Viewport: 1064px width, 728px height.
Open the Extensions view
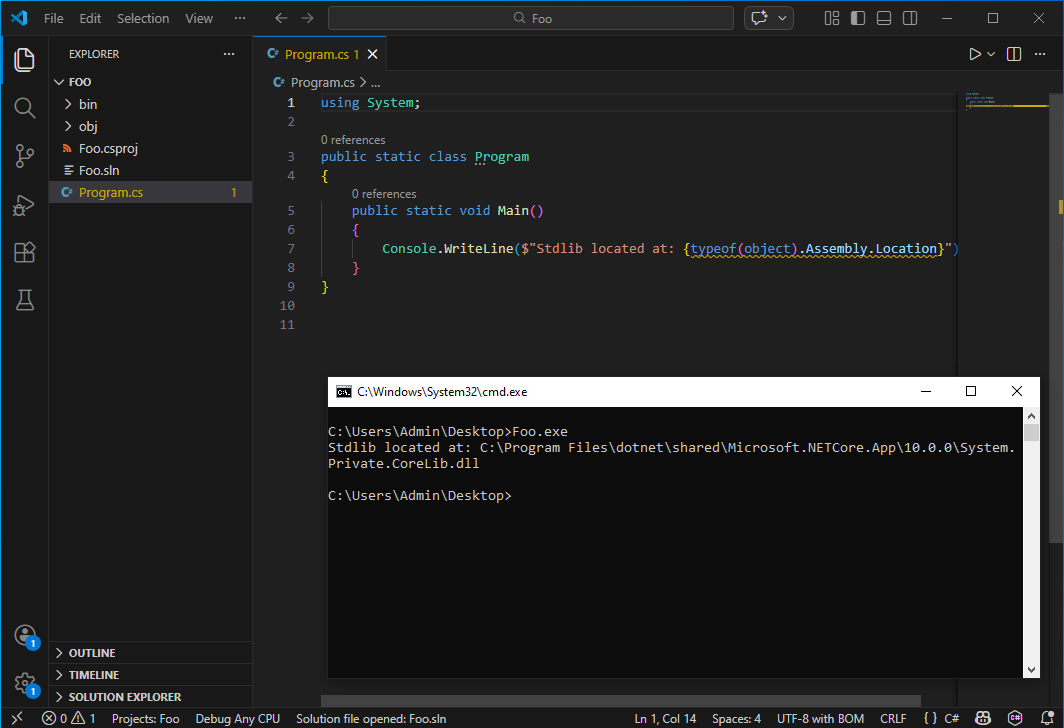tap(24, 253)
